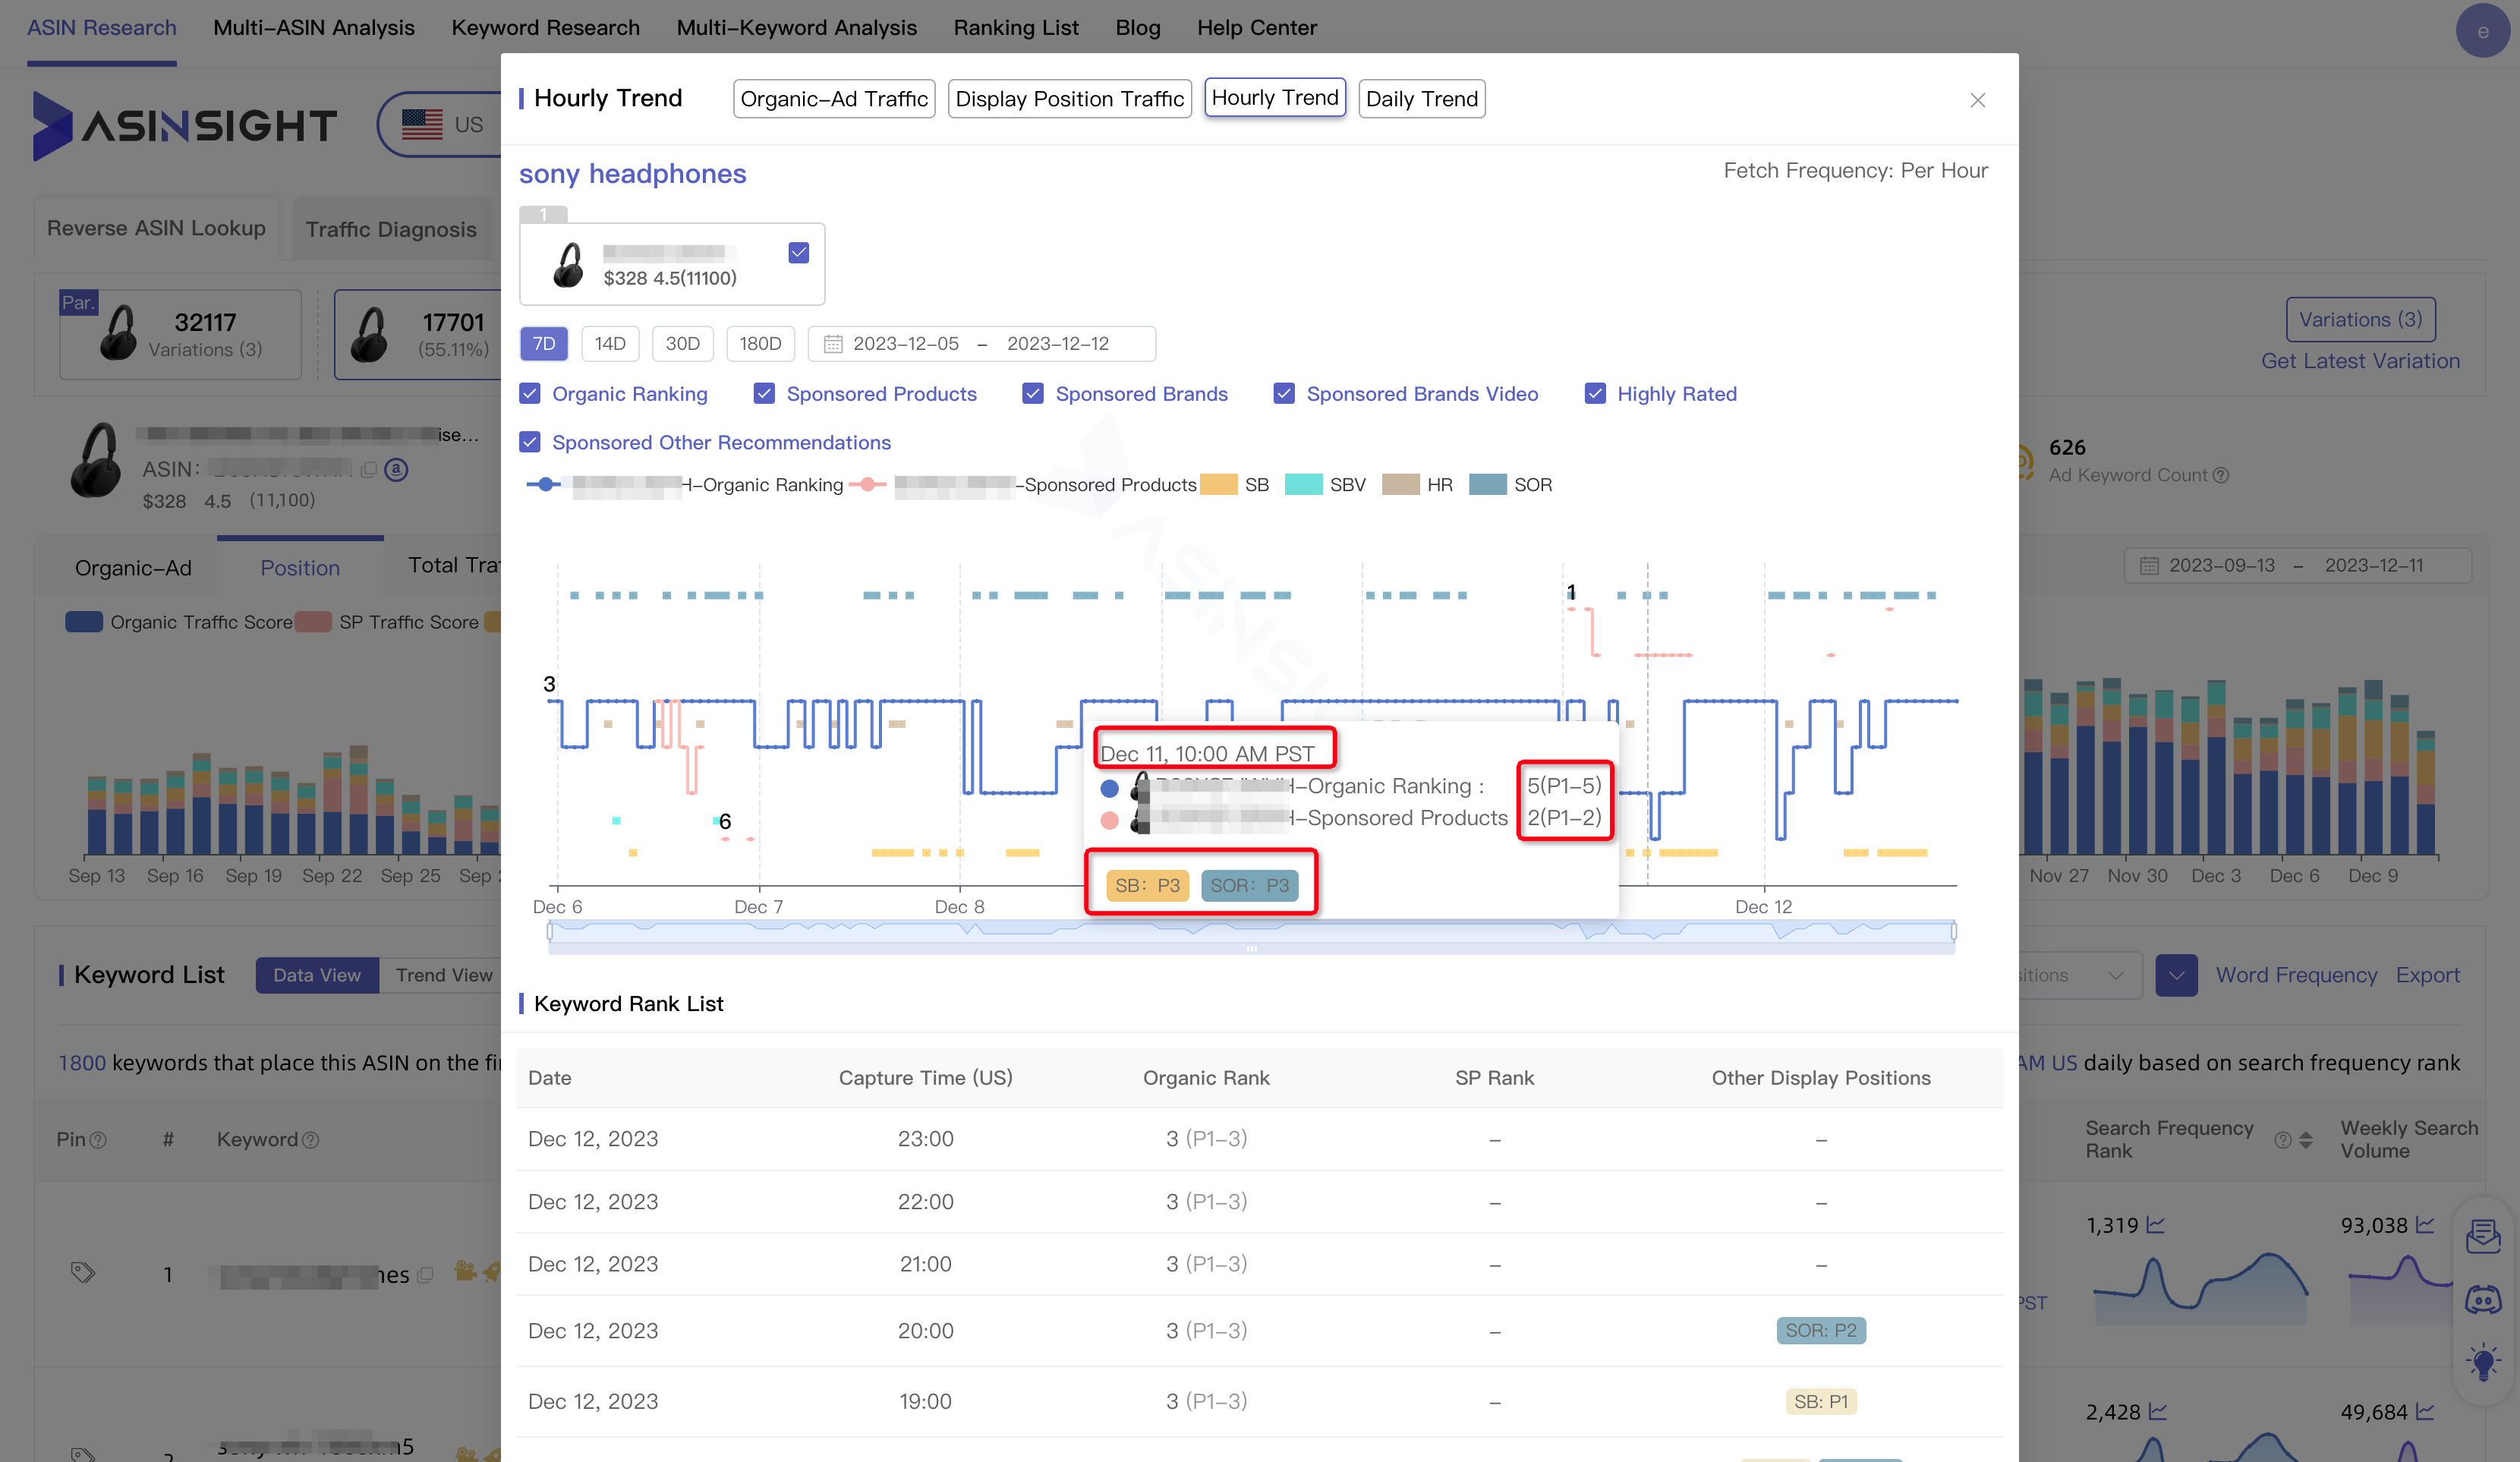Switch to Daily Trend tab
Viewport: 2520px width, 1462px height.
point(1422,99)
